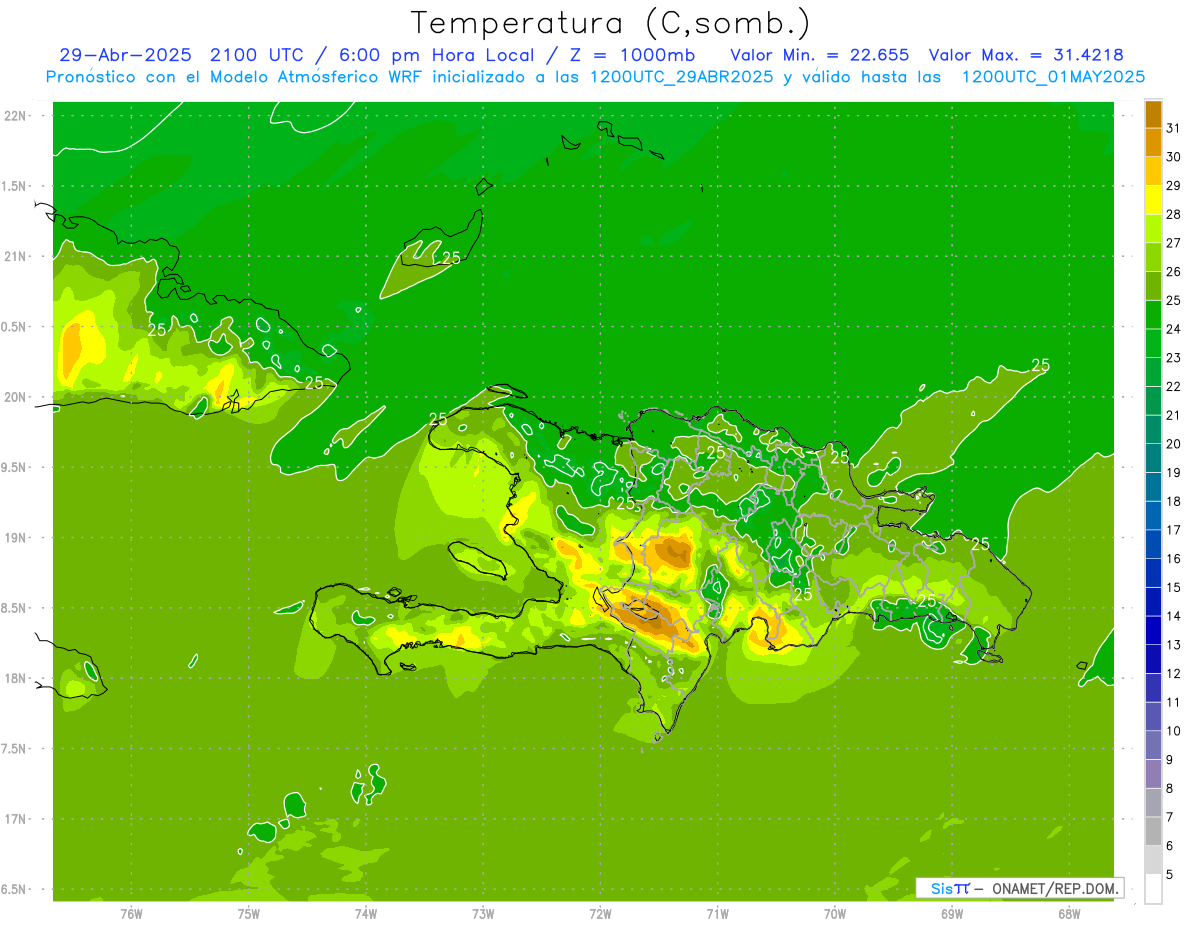Click the legend value "12"

pos(1174,674)
